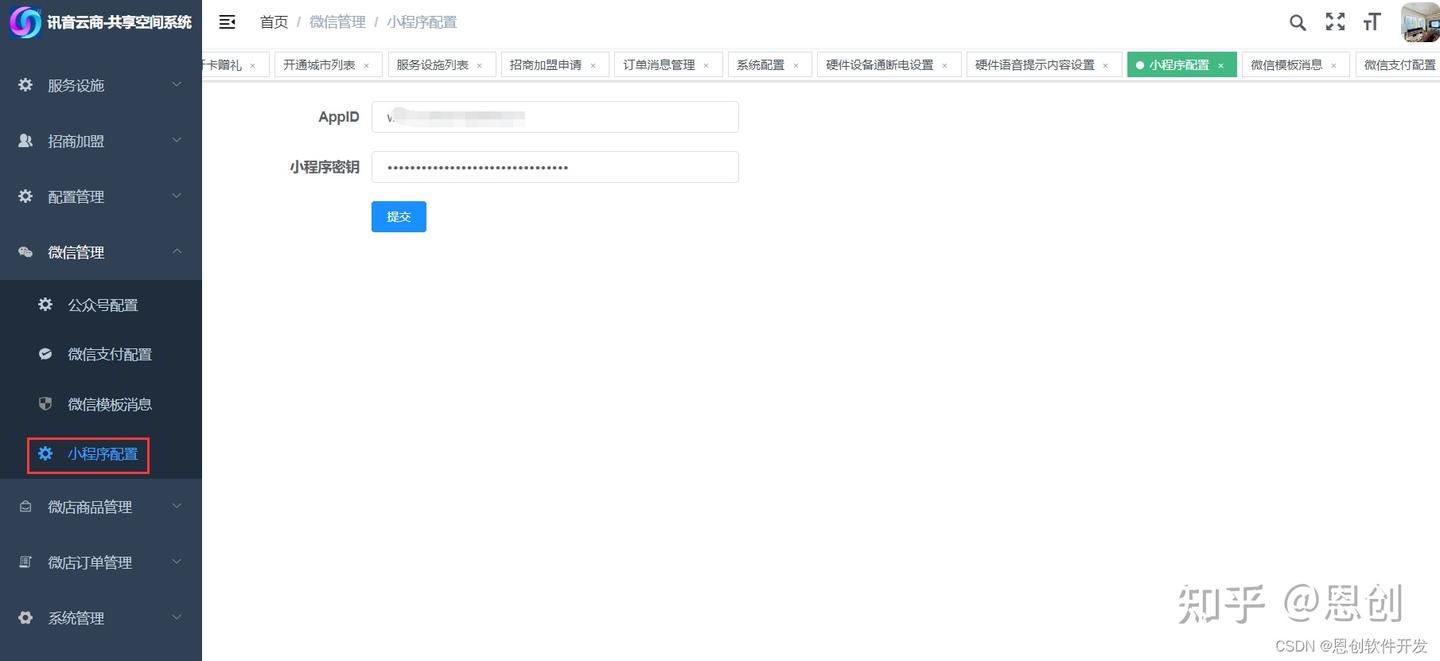Viewport: 1440px width, 661px height.
Task: Click the 提交 submit button
Action: click(399, 217)
